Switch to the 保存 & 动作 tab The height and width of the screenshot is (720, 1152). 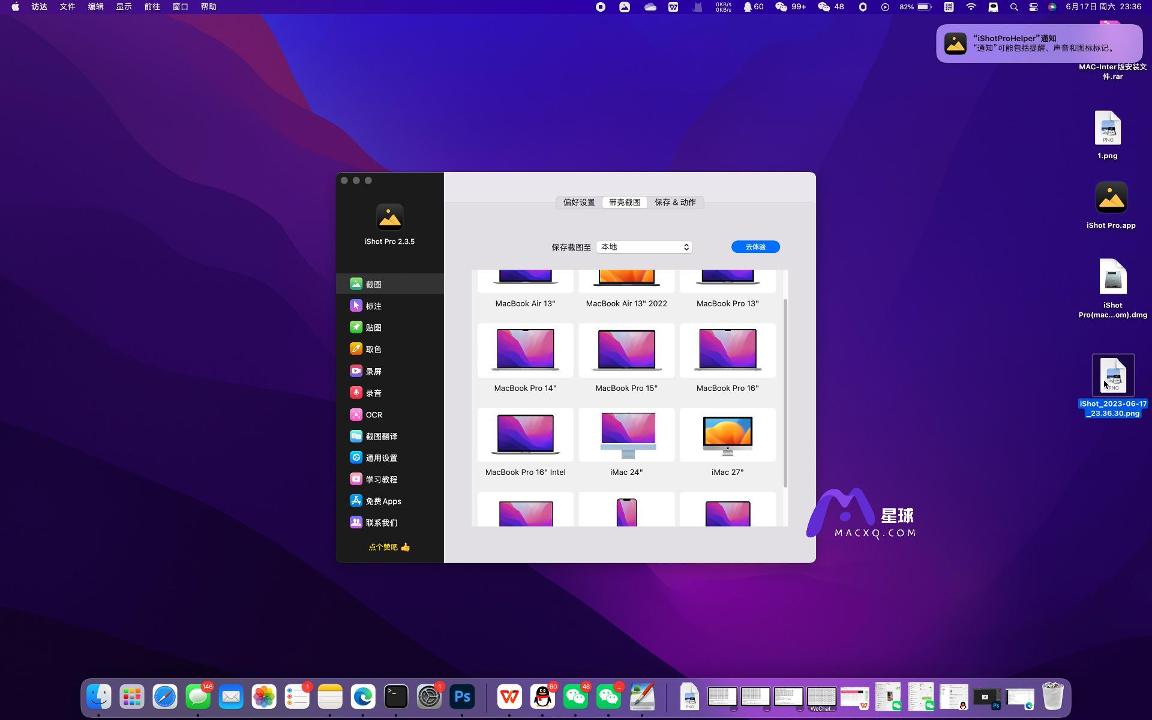coord(675,202)
